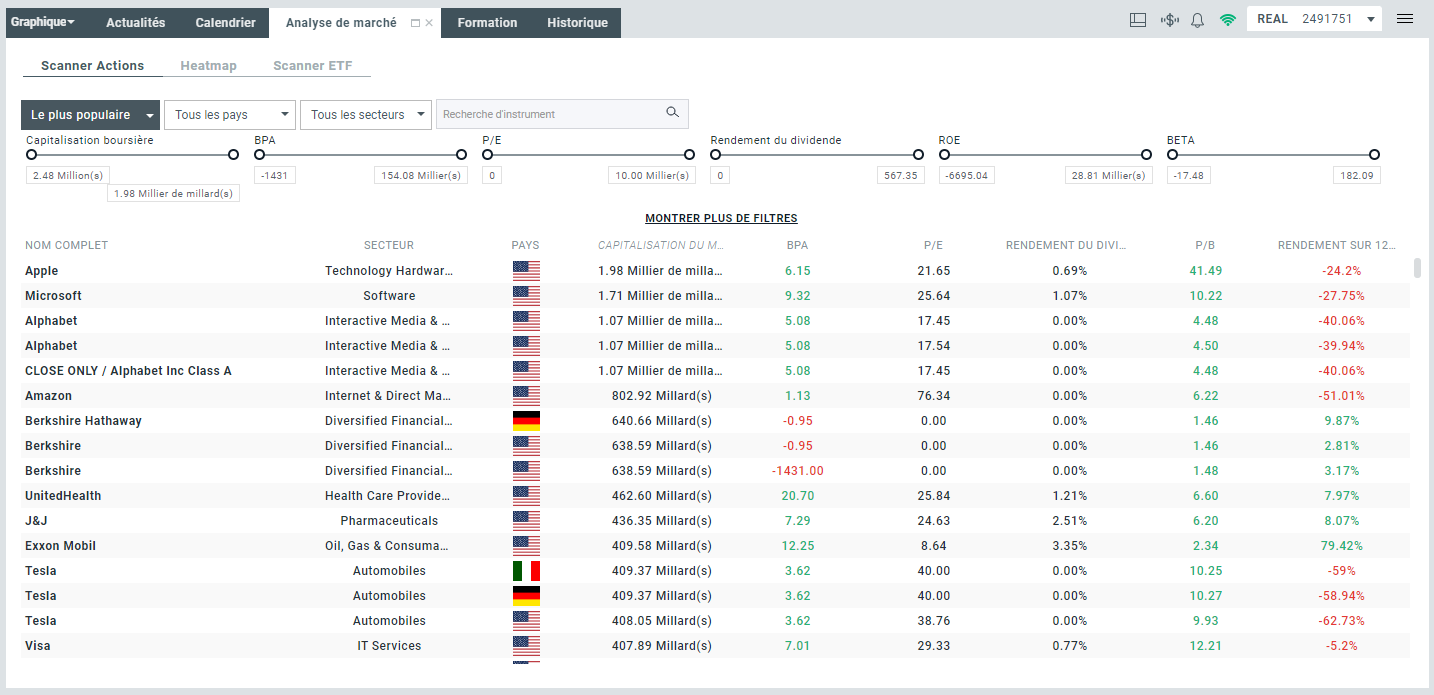Expand the Le plus populaire dropdown
Viewport: 1434px width, 695px height.
tap(90, 115)
